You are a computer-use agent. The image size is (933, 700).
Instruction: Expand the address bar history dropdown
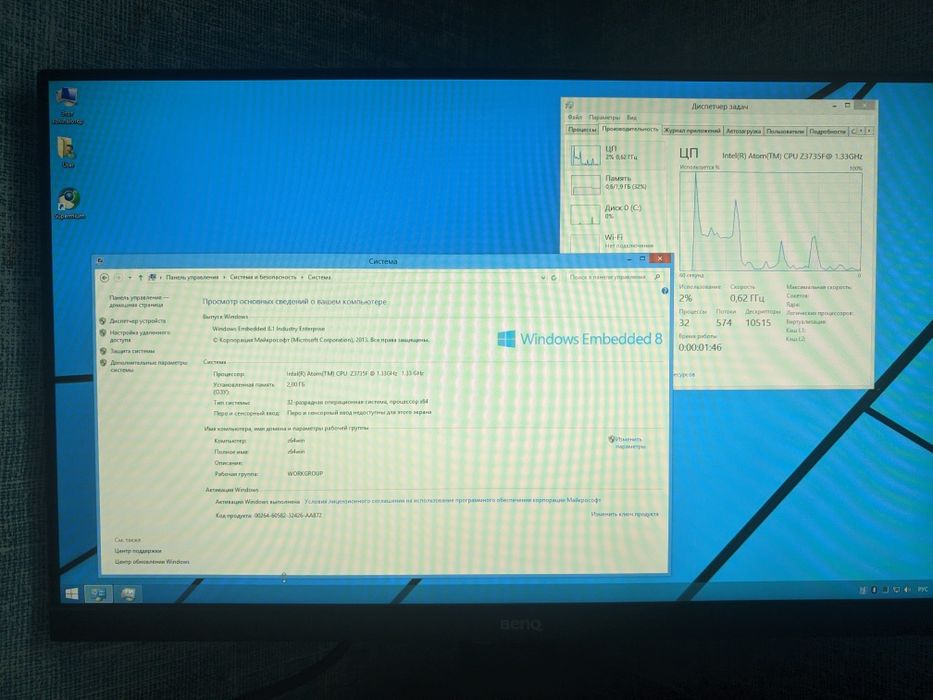(543, 277)
